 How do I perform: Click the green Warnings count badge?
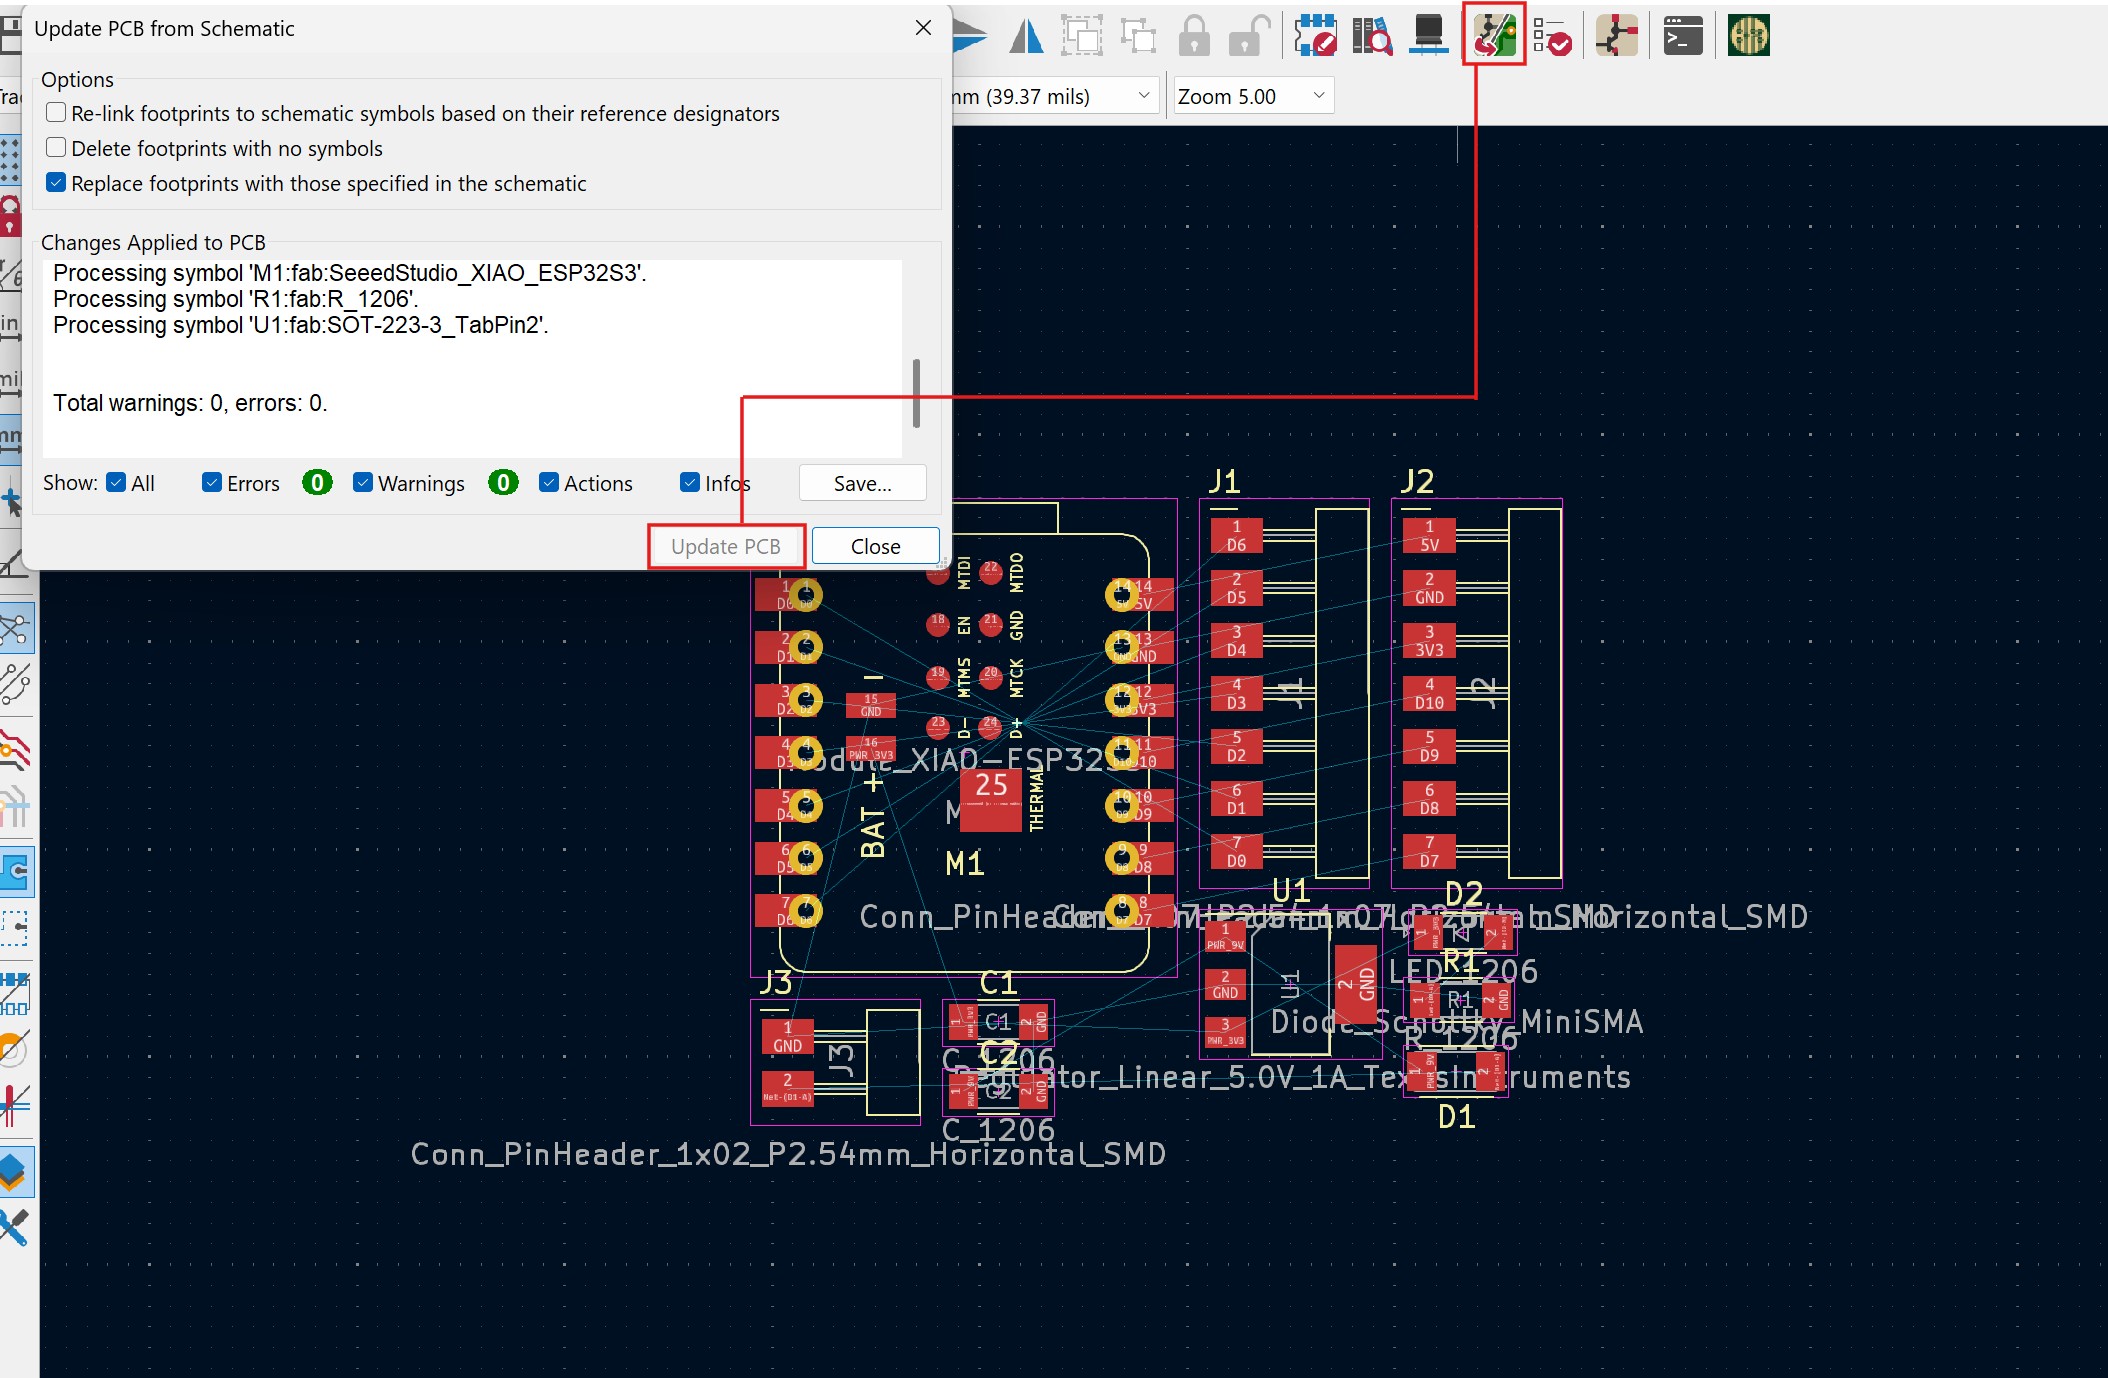click(x=503, y=483)
